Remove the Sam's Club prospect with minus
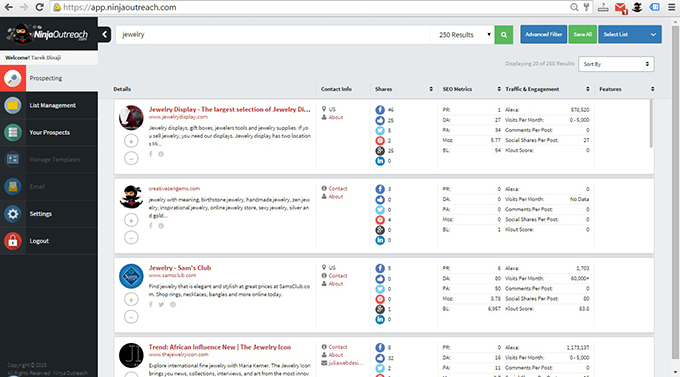 [x=131, y=317]
